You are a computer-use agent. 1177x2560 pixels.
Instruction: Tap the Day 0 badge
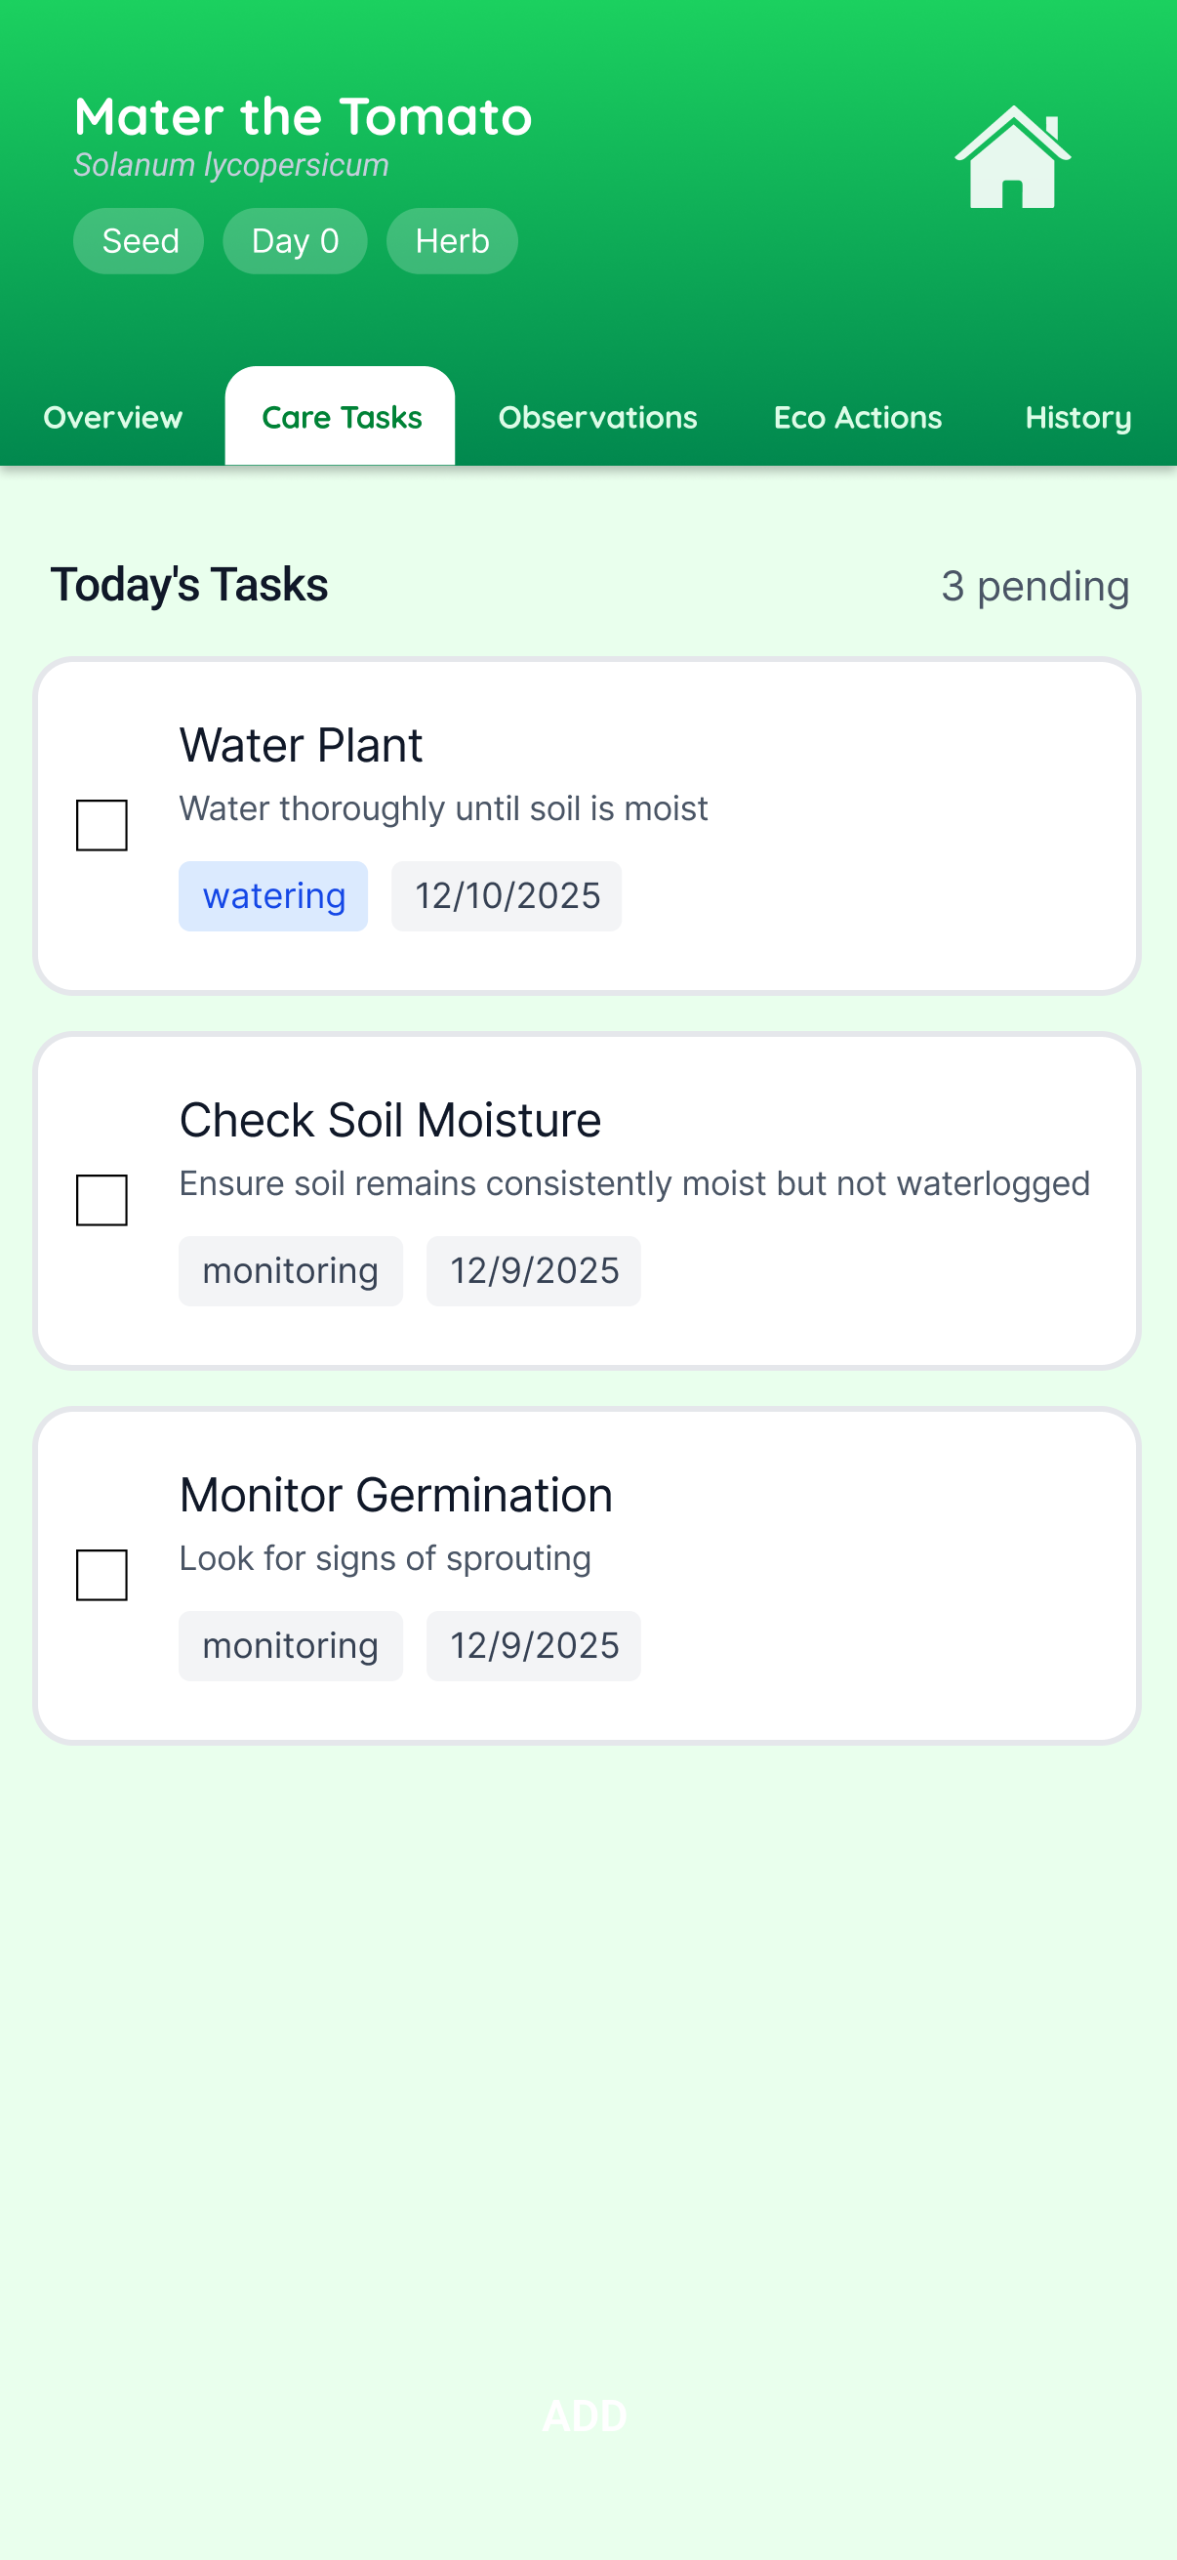click(x=295, y=241)
